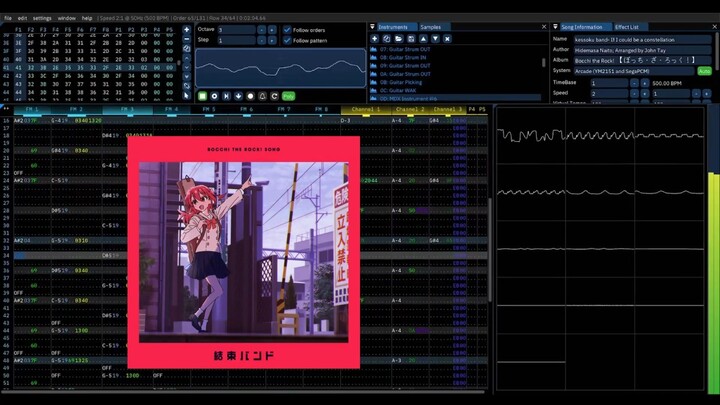This screenshot has height=405, width=720.
Task: Duplicate selected instrument in Instruments panel
Action: (387, 39)
